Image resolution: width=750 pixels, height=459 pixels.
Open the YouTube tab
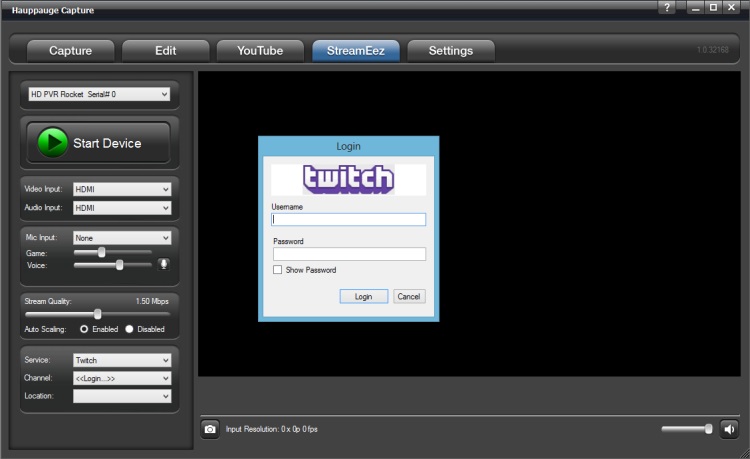pyautogui.click(x=260, y=51)
